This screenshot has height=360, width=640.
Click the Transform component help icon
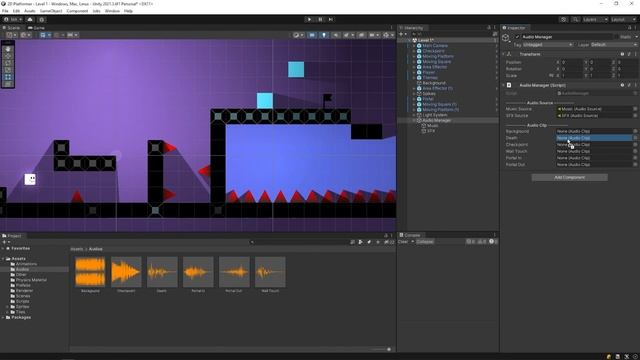(x=622, y=54)
